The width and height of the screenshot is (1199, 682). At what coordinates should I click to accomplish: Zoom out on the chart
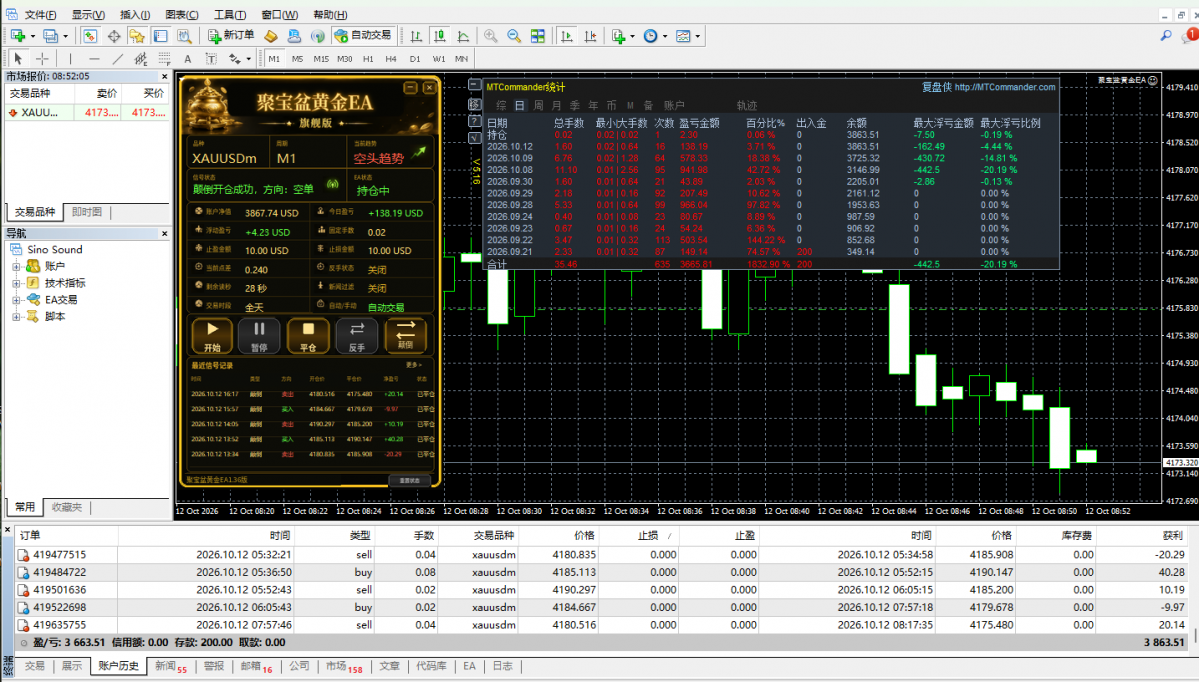[514, 36]
